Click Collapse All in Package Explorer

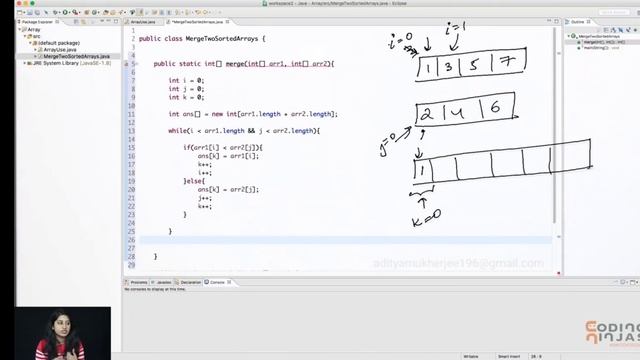point(76,22)
